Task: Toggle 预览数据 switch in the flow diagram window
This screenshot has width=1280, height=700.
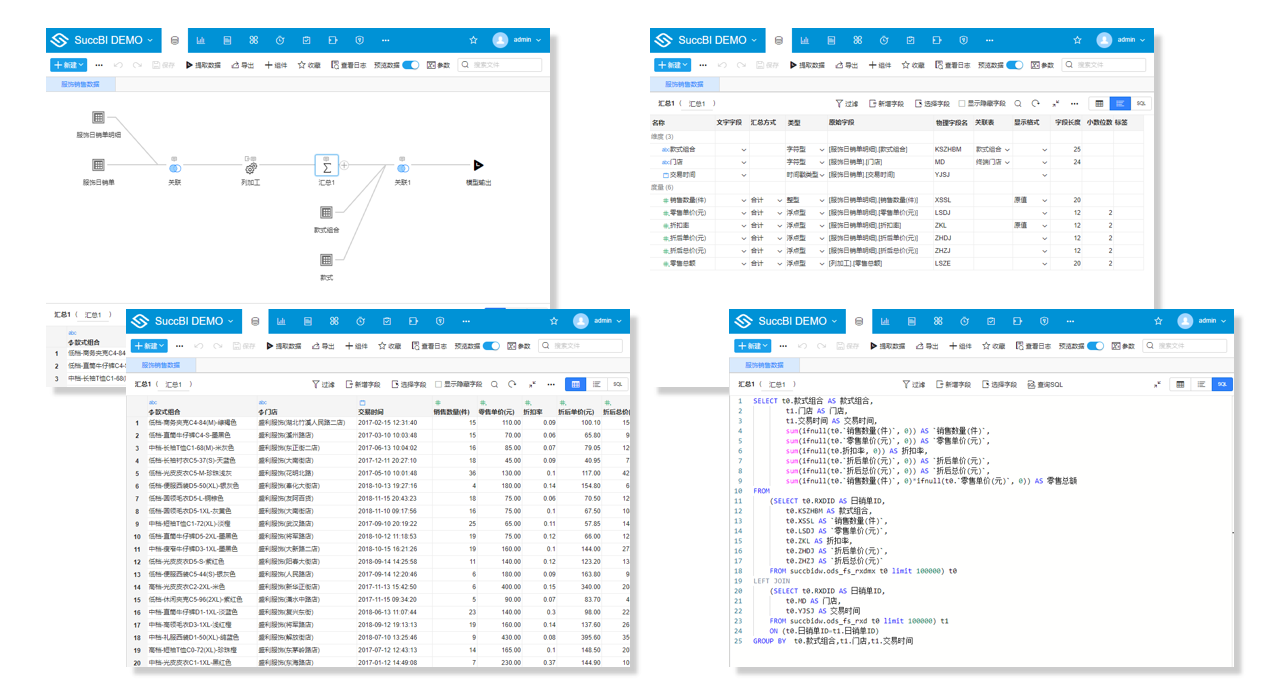Action: coord(411,65)
